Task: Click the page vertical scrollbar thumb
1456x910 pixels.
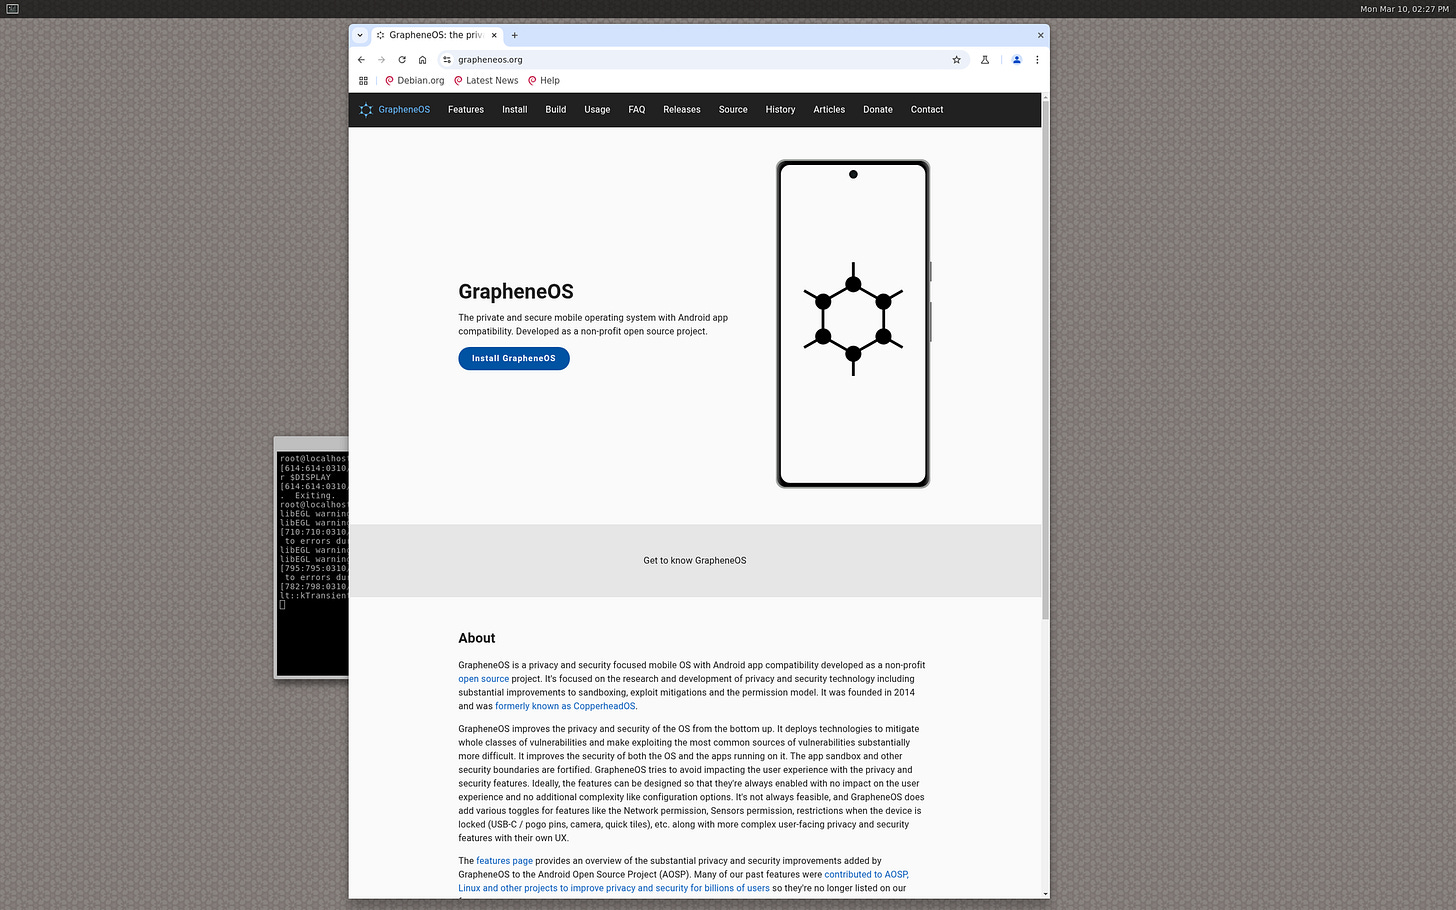Action: (1045, 360)
